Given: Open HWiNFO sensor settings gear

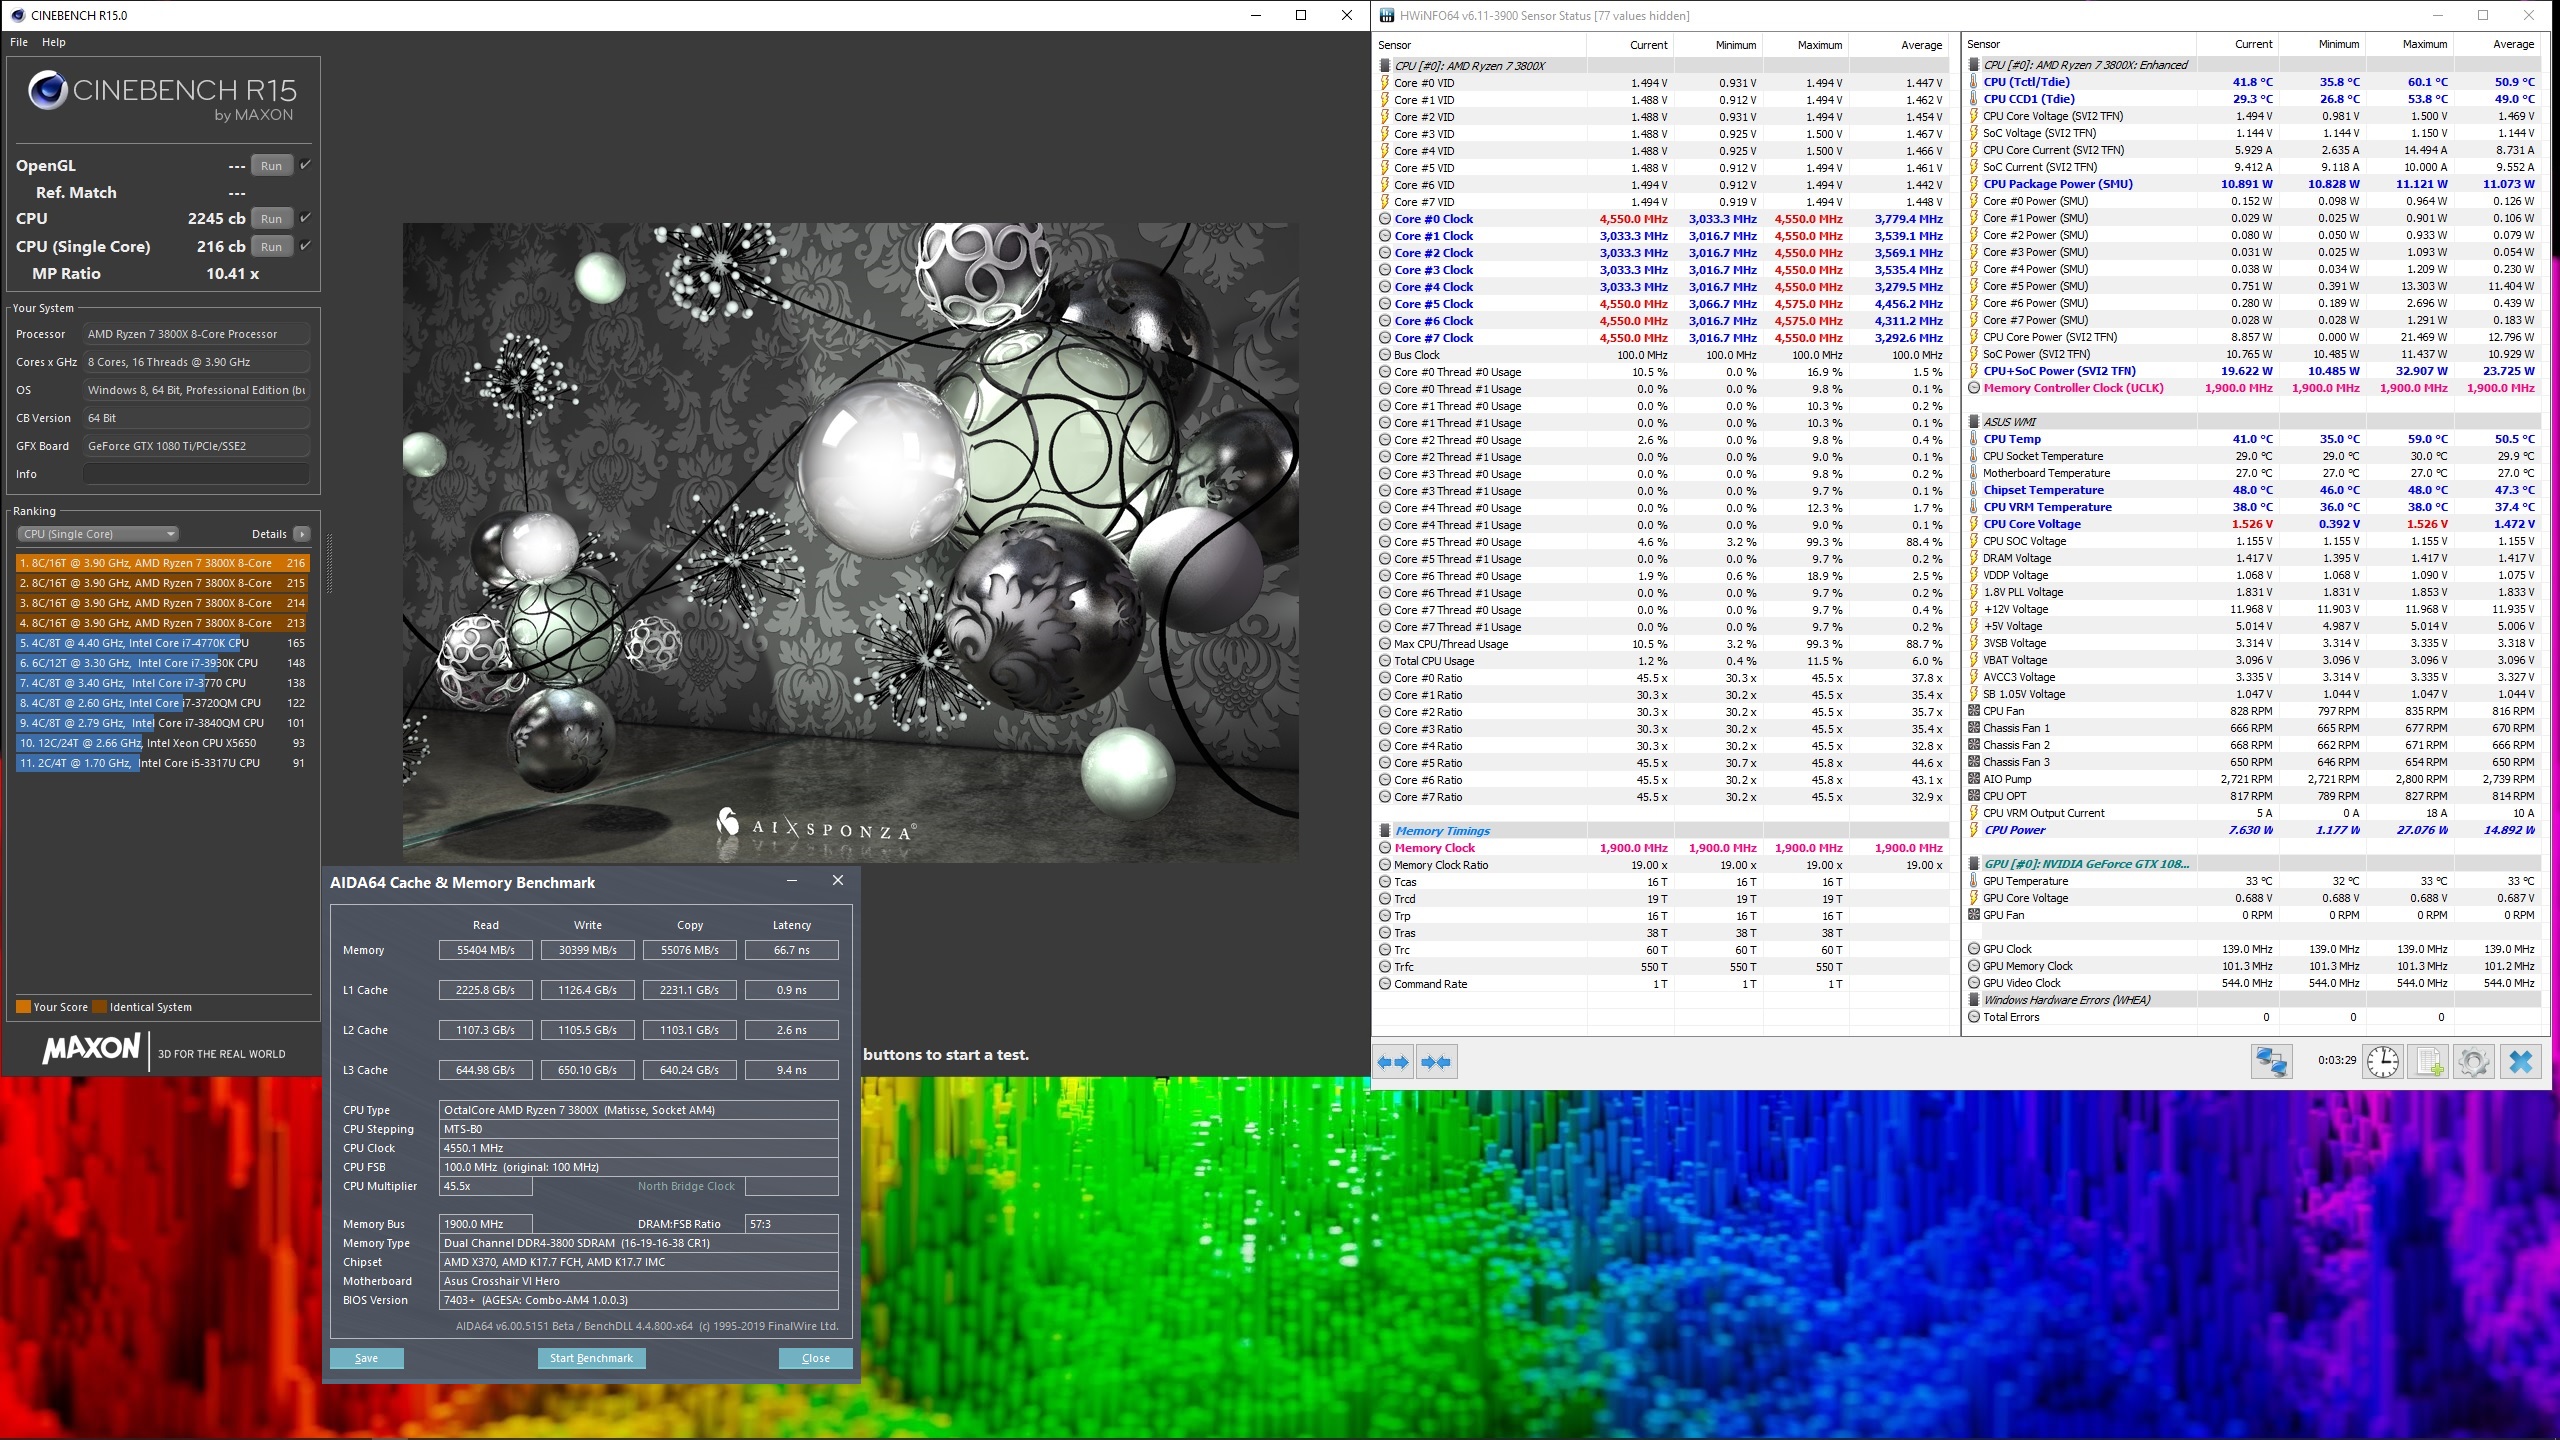Looking at the screenshot, I should [2474, 1061].
